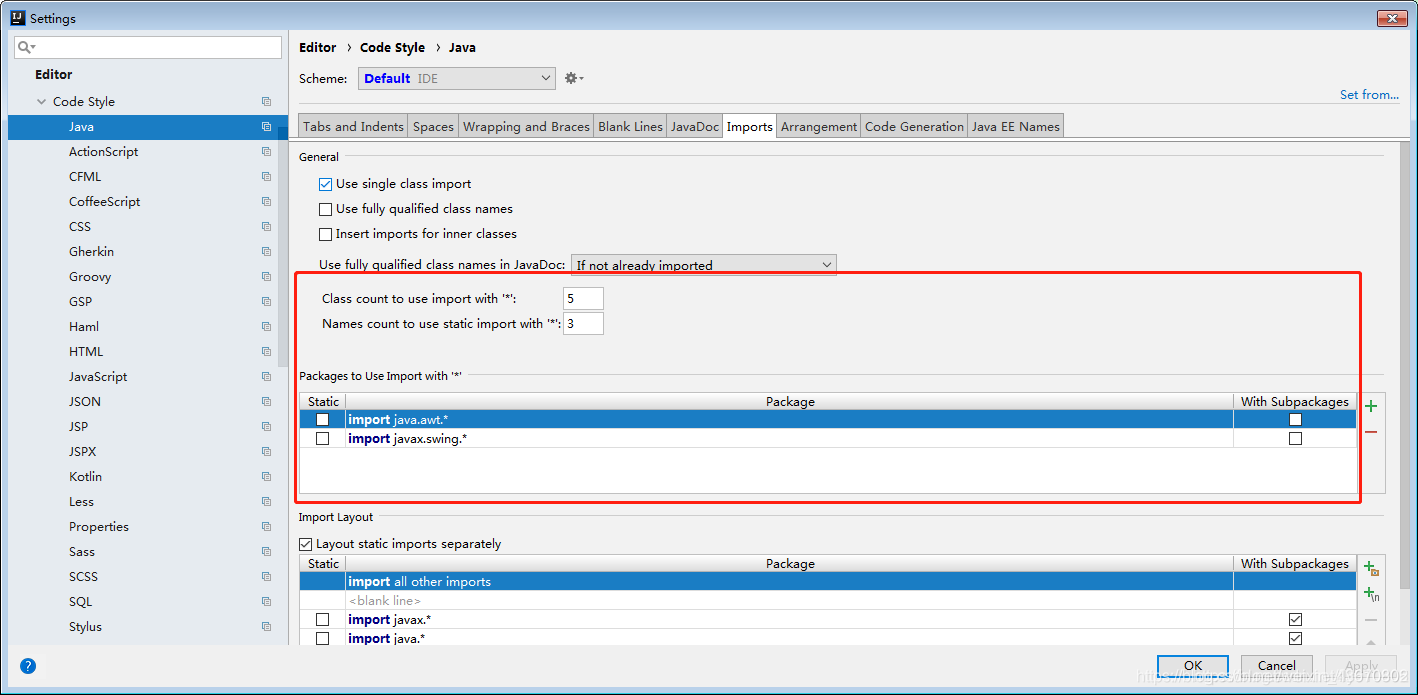1418x695 pixels.
Task: Check With Subpackages for java.awt.*
Action: pyautogui.click(x=1295, y=420)
